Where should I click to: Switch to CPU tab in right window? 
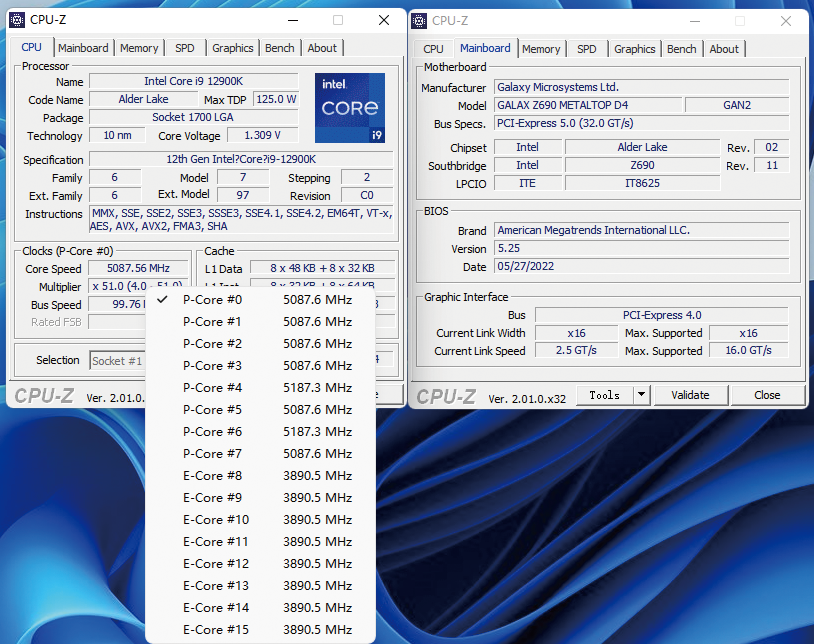(x=433, y=49)
